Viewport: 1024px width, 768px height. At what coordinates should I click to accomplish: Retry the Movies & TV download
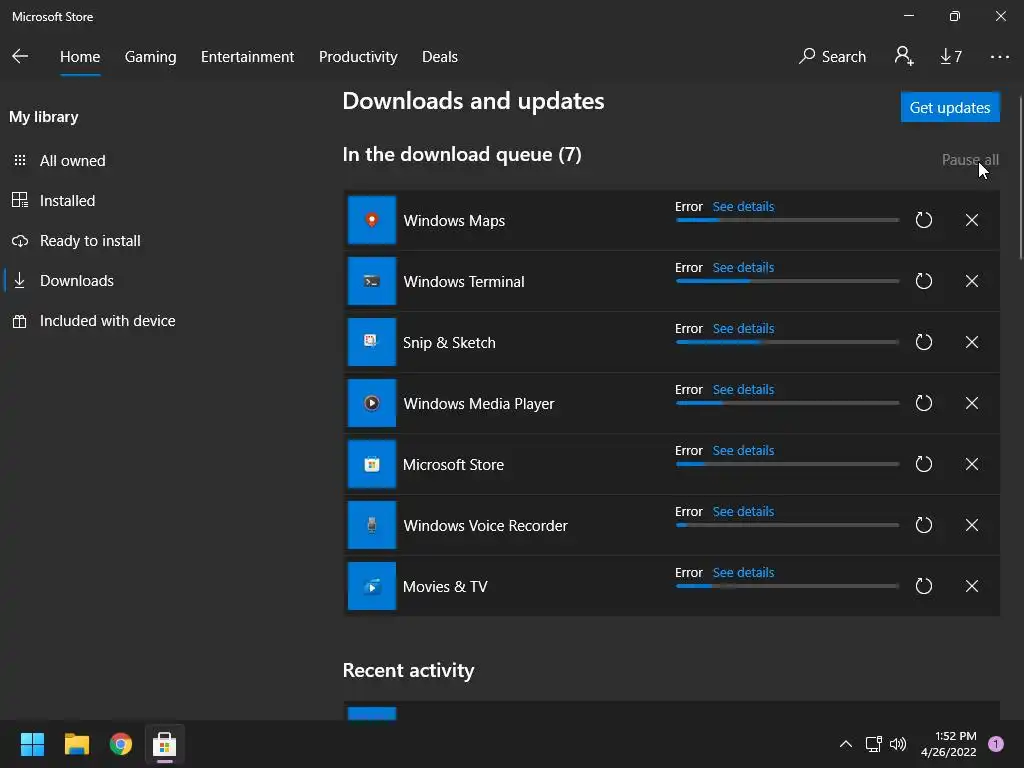(x=923, y=586)
